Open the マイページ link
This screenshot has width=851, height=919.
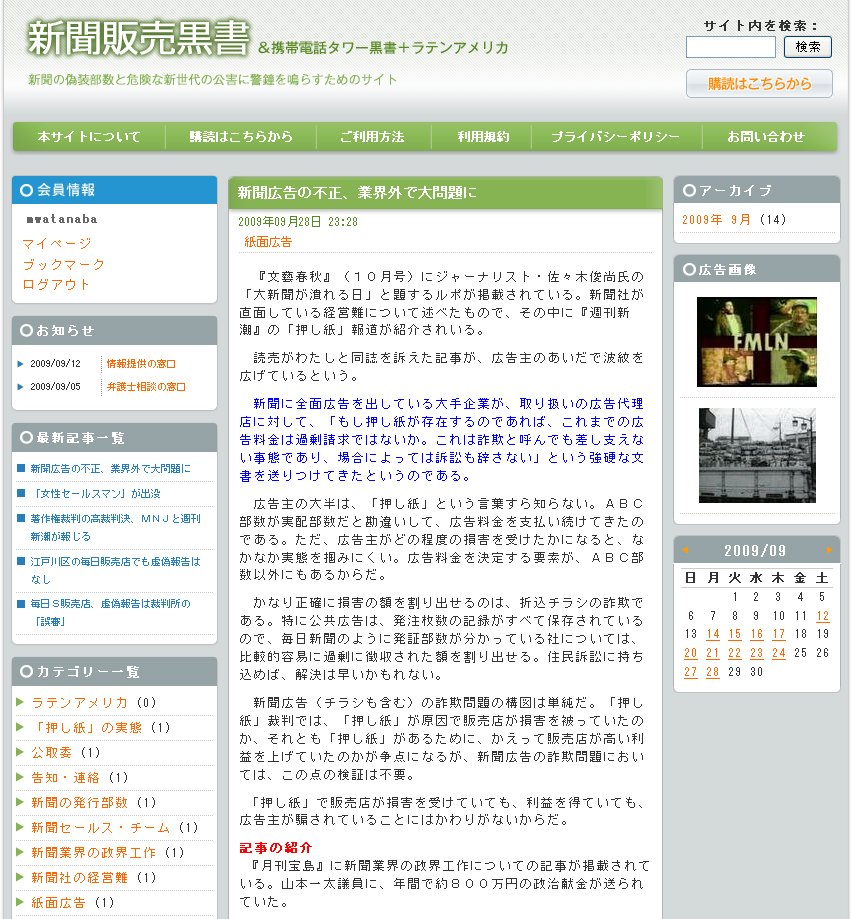point(57,243)
